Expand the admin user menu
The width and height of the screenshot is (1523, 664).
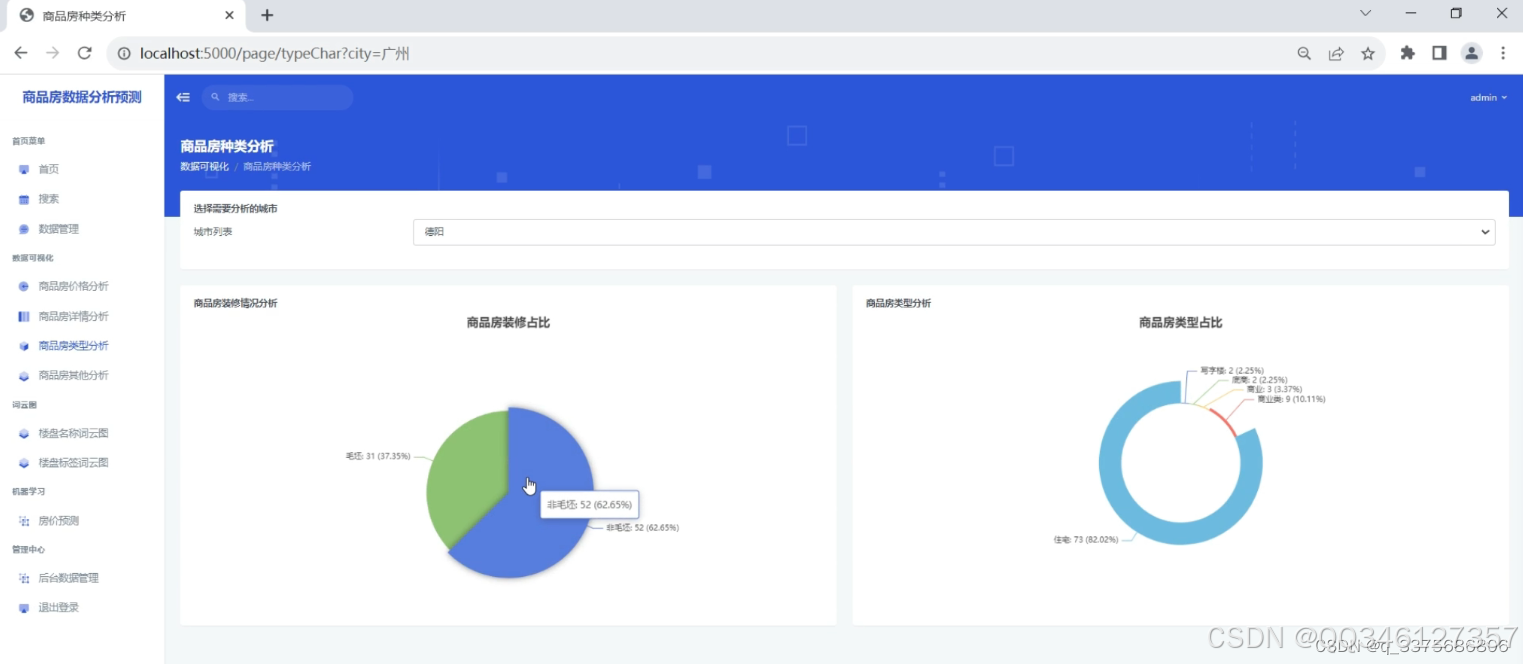pos(1486,97)
